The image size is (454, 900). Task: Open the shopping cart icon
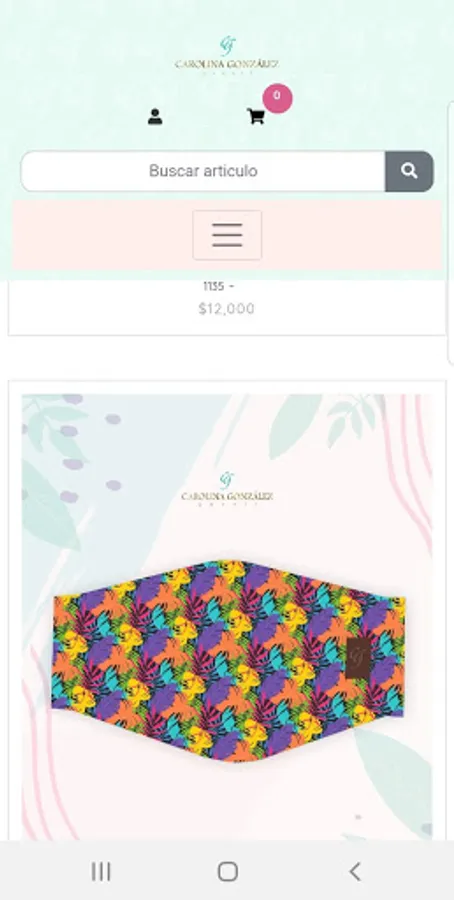click(x=255, y=117)
